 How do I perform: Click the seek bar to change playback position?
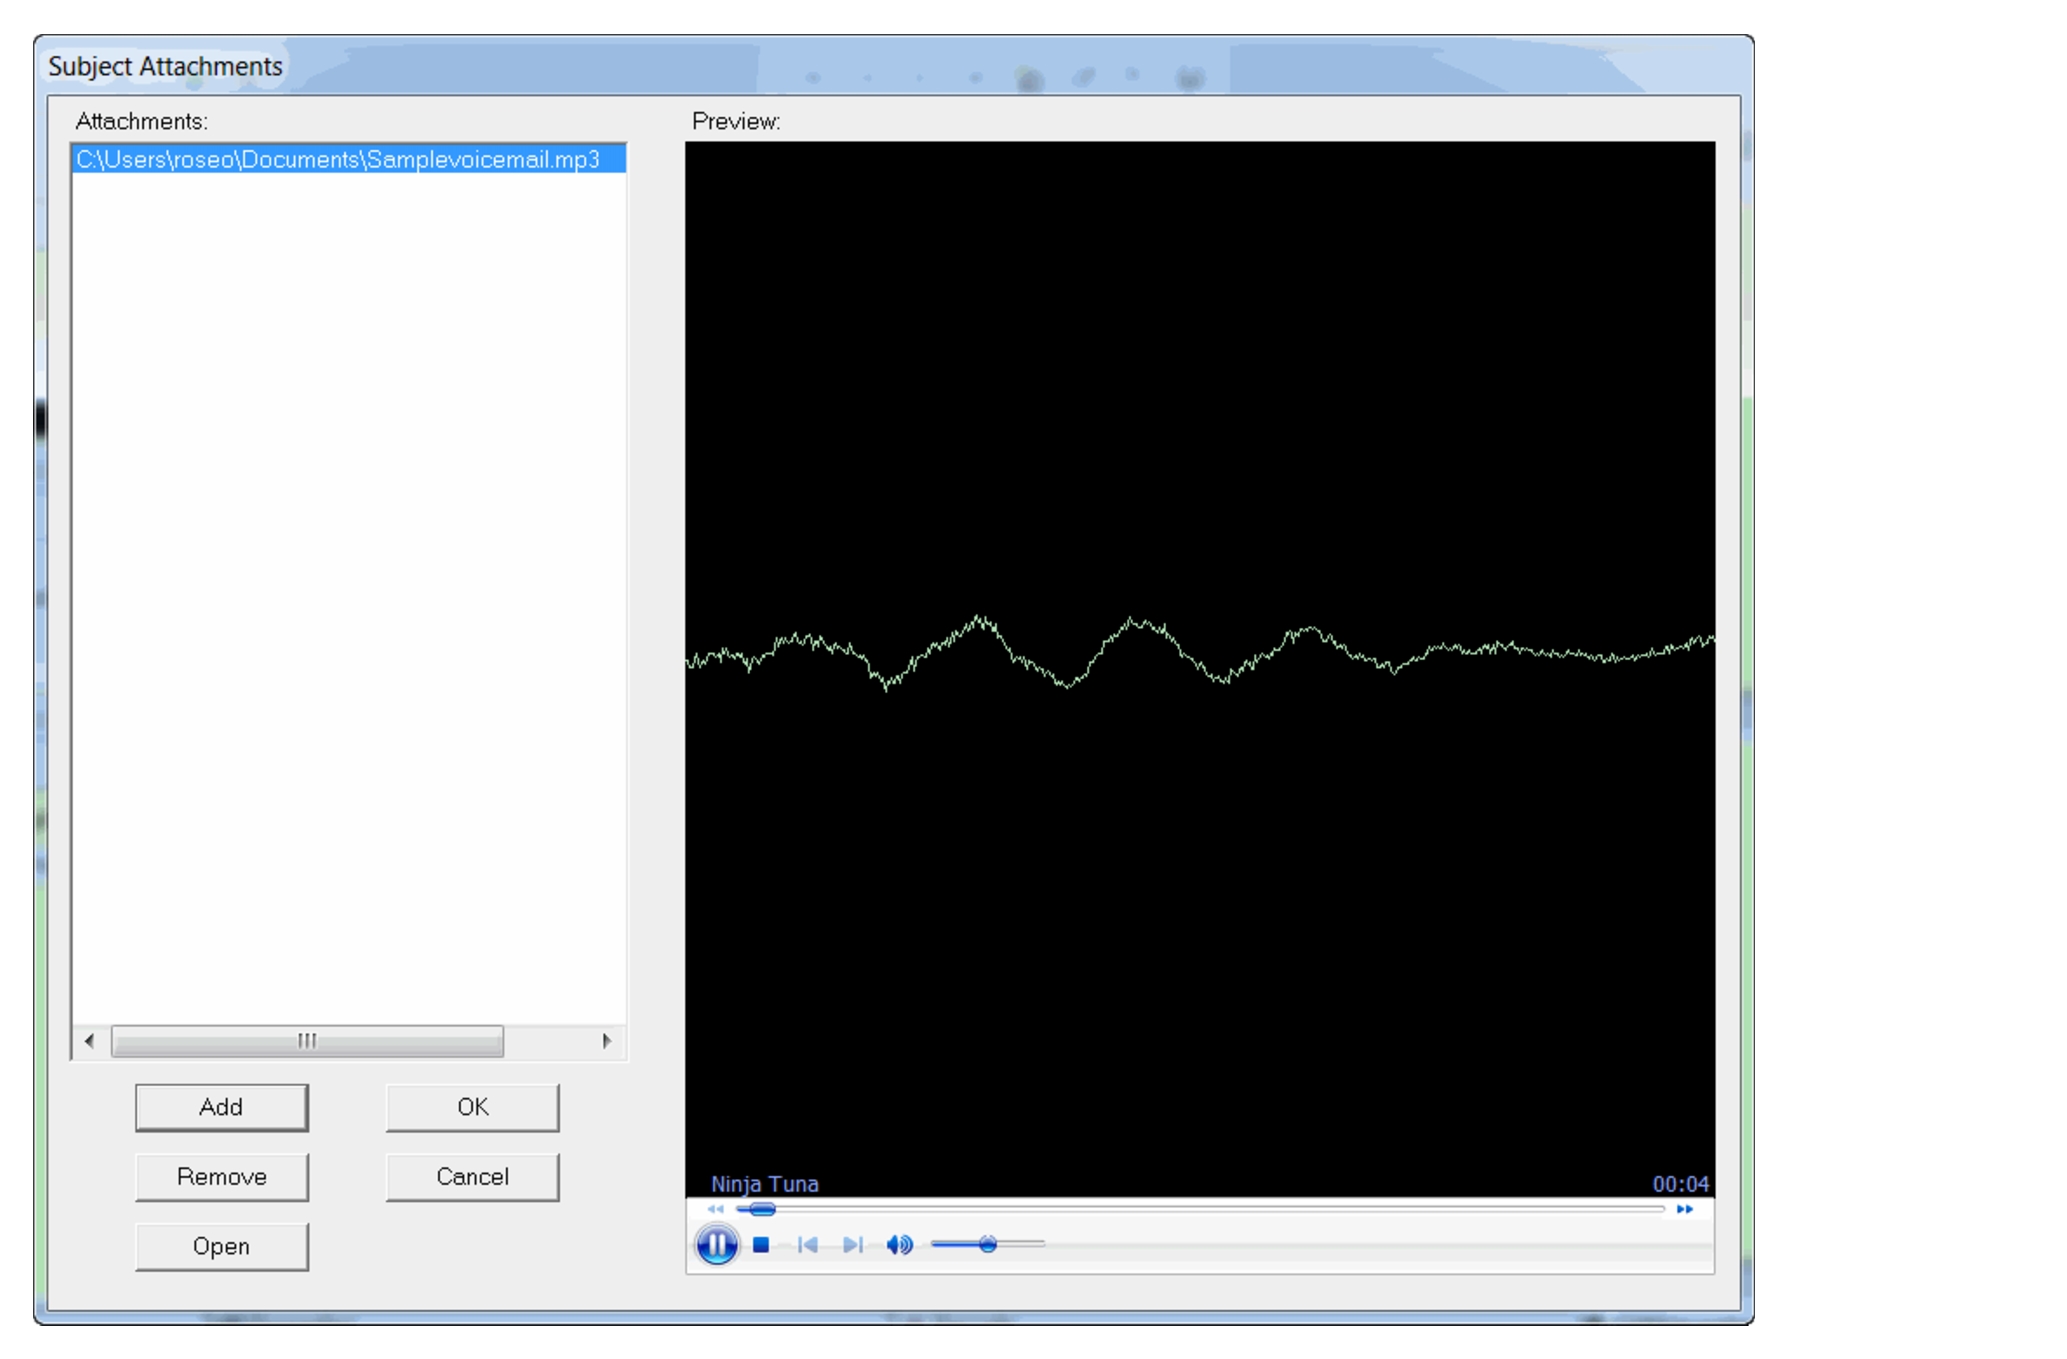(x=1100, y=1209)
